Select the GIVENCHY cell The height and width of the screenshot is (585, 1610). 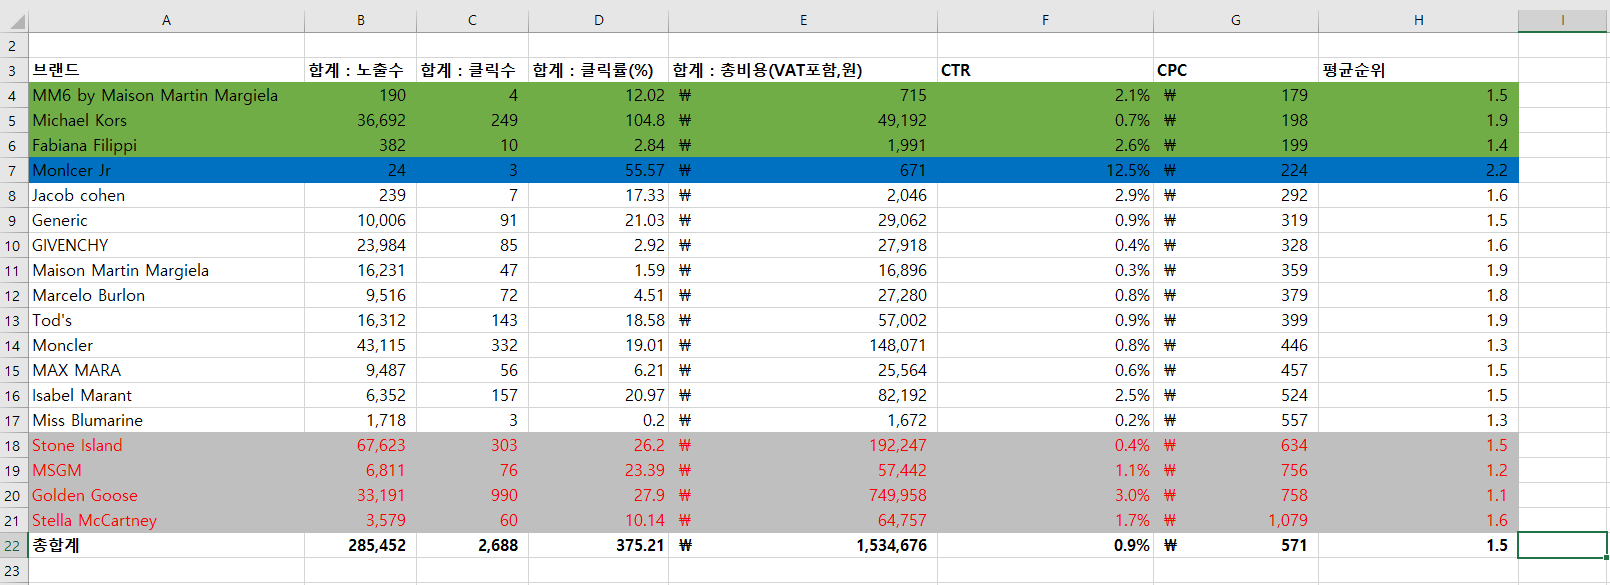(x=166, y=245)
